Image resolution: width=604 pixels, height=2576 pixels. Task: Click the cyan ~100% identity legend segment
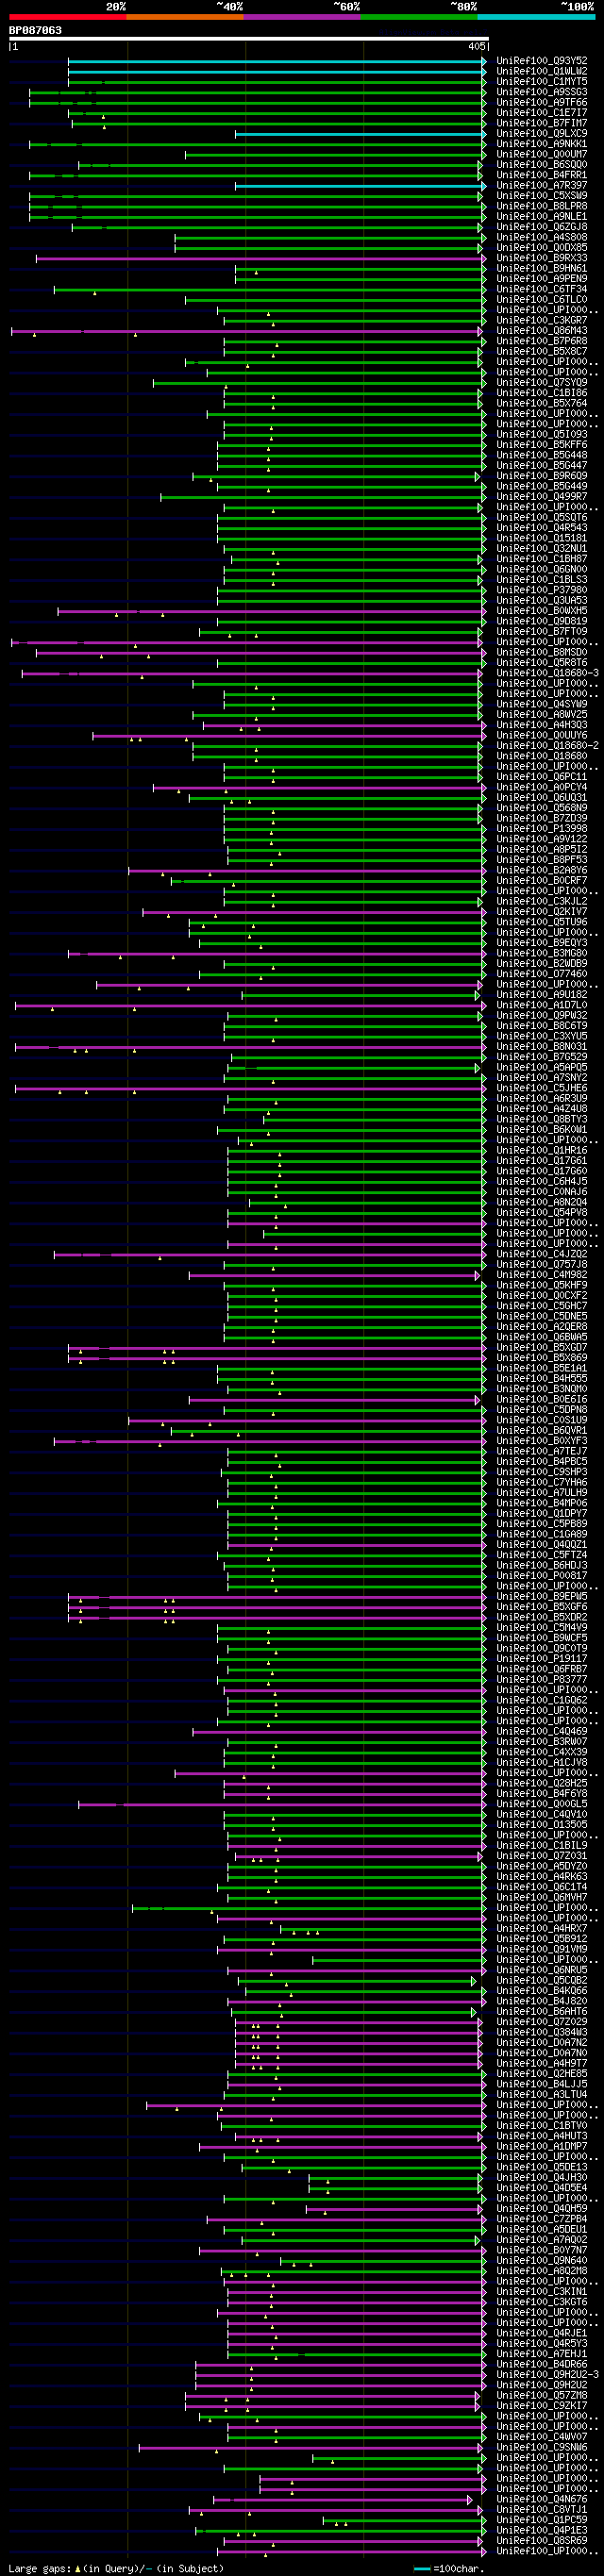(x=536, y=17)
